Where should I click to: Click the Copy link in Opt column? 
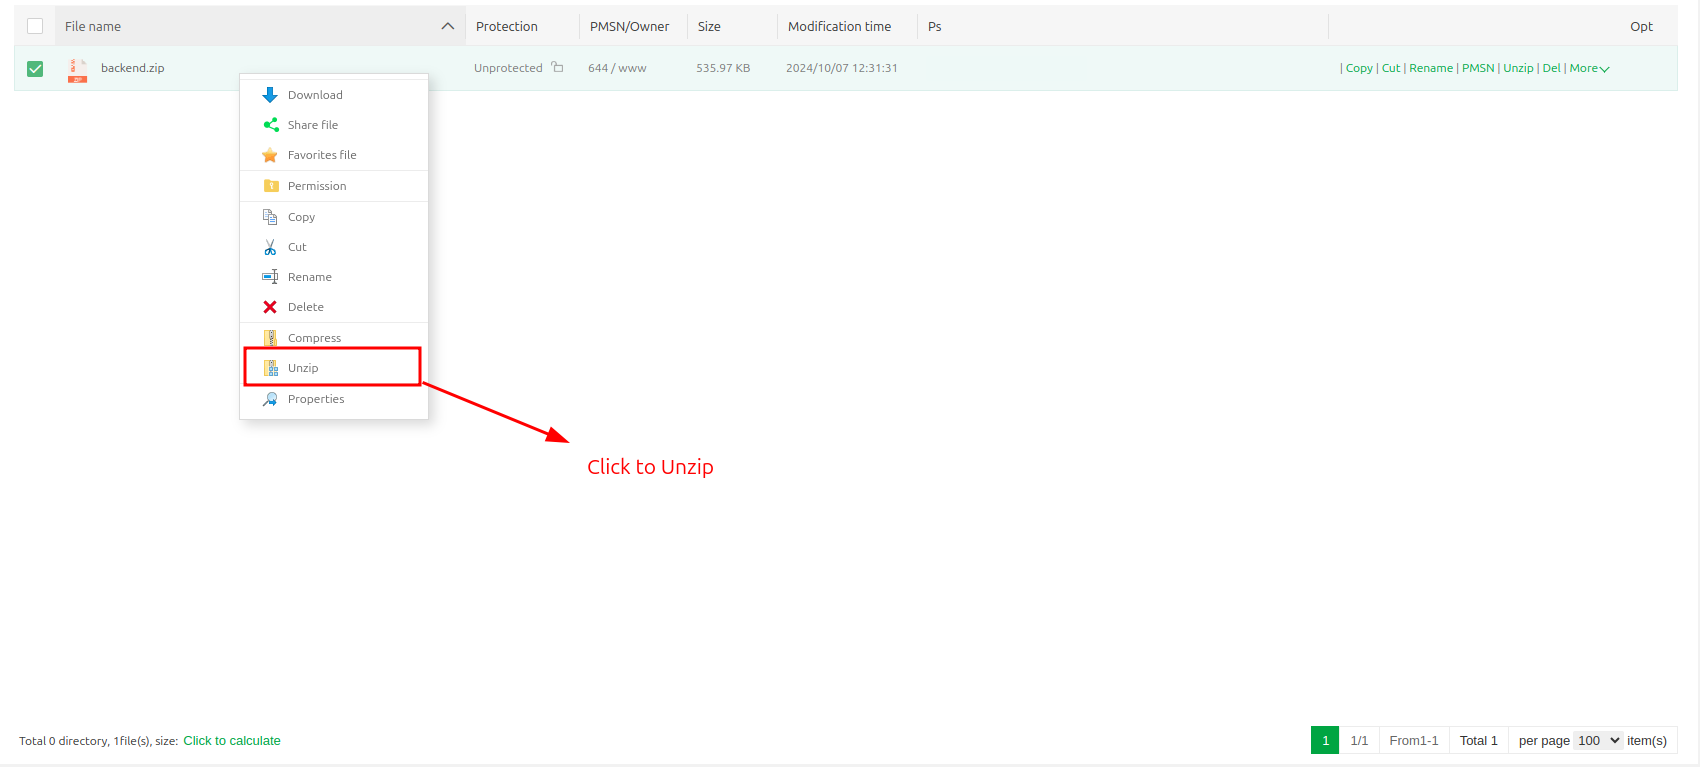click(x=1359, y=68)
